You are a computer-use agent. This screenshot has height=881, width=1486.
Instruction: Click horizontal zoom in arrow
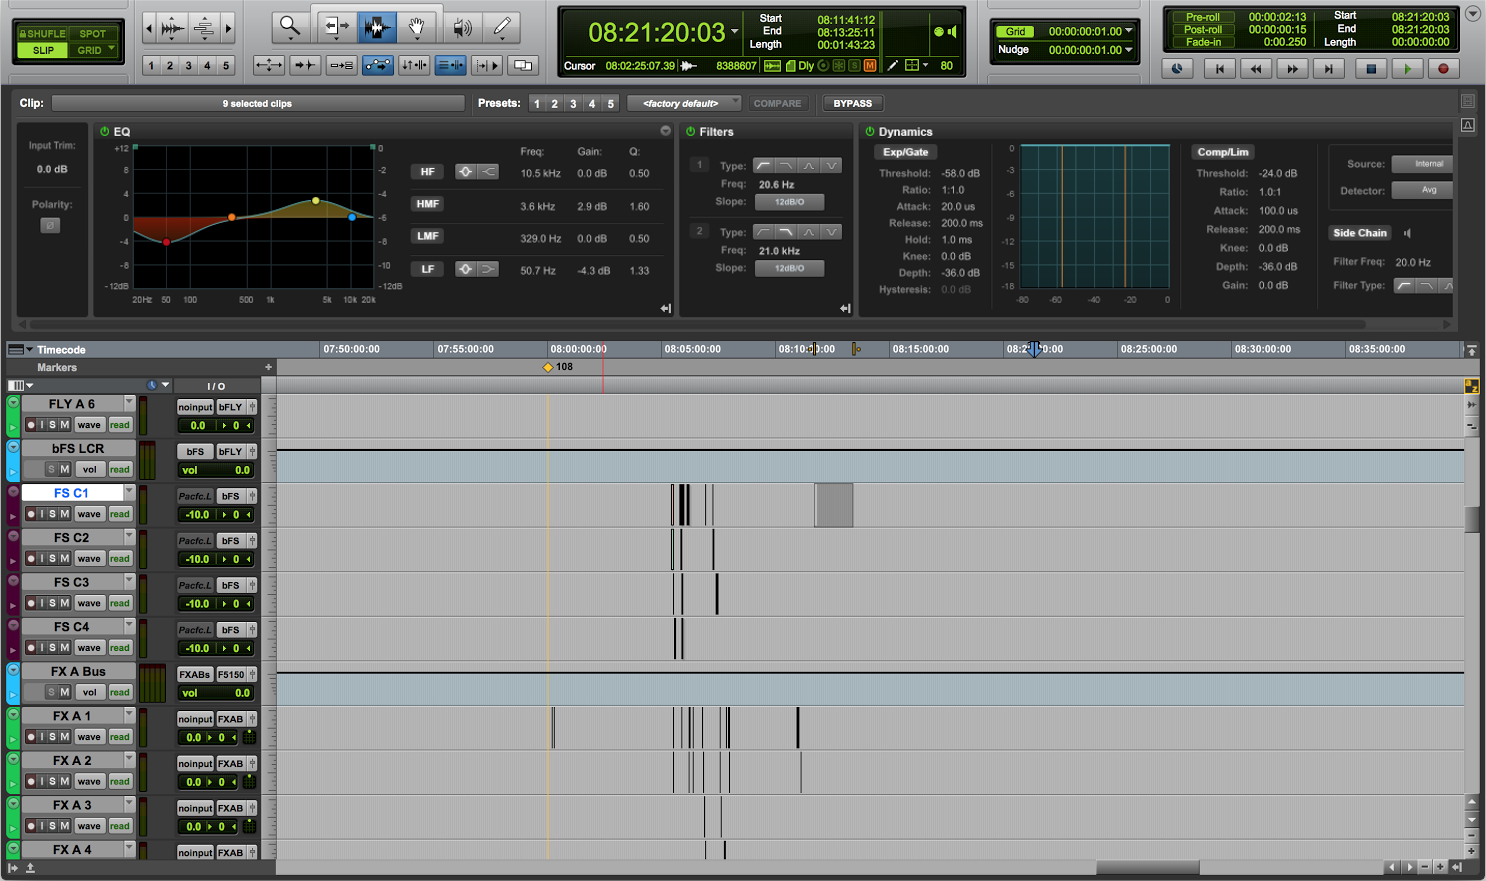(x=228, y=28)
